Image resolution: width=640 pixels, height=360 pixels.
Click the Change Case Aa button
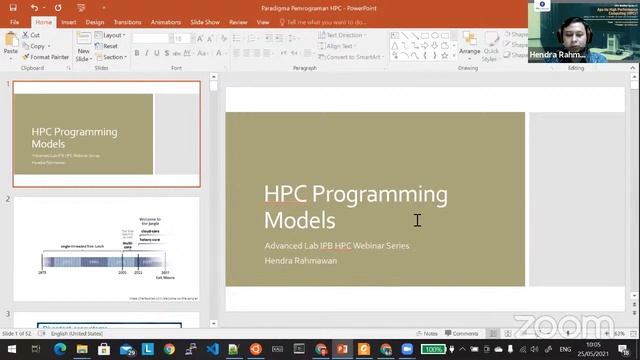(x=202, y=53)
